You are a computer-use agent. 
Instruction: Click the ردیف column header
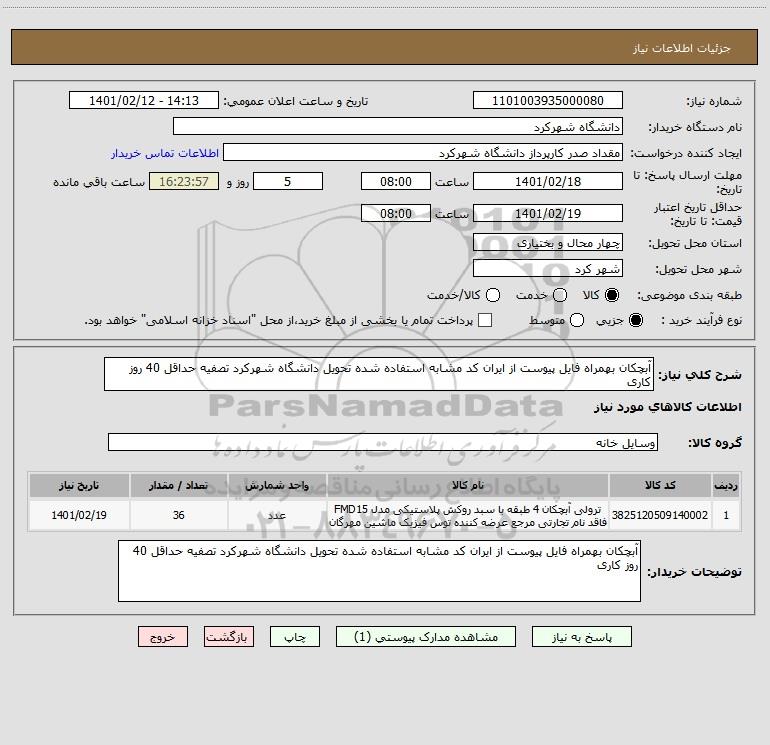coord(726,486)
